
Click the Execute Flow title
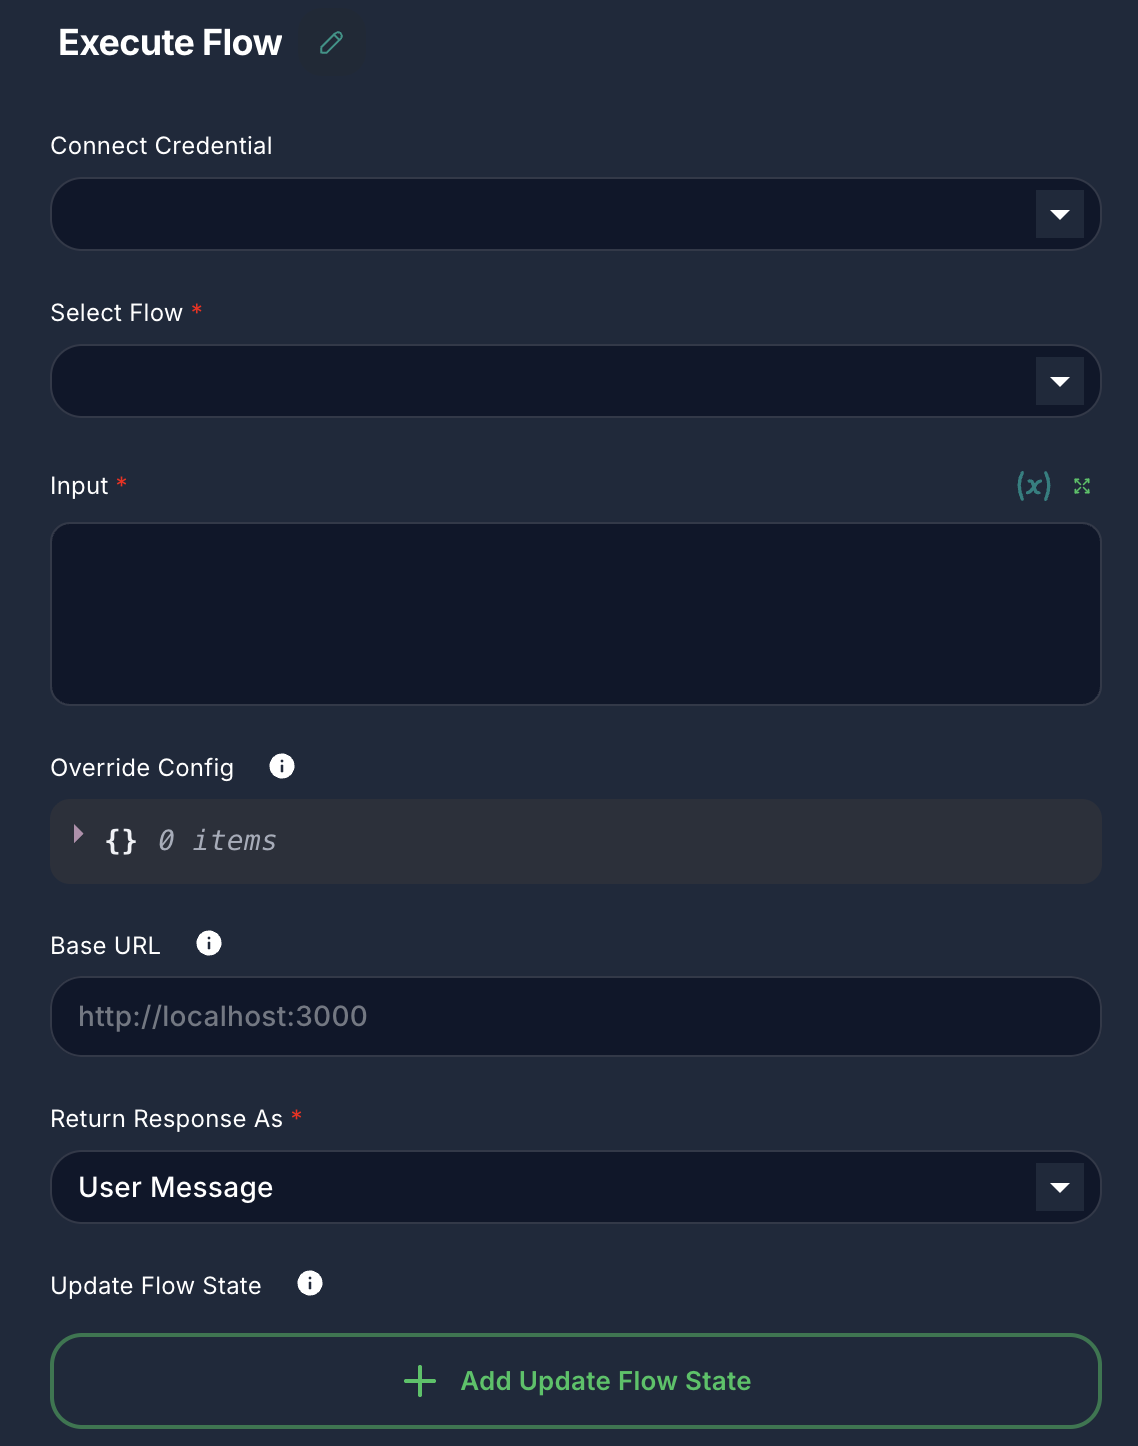pos(170,42)
